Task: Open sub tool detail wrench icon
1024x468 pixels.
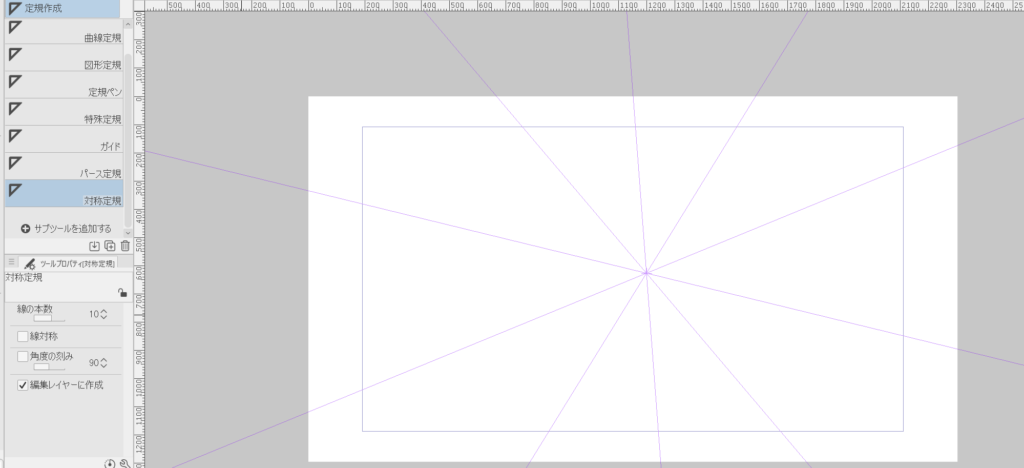Action: (125, 464)
